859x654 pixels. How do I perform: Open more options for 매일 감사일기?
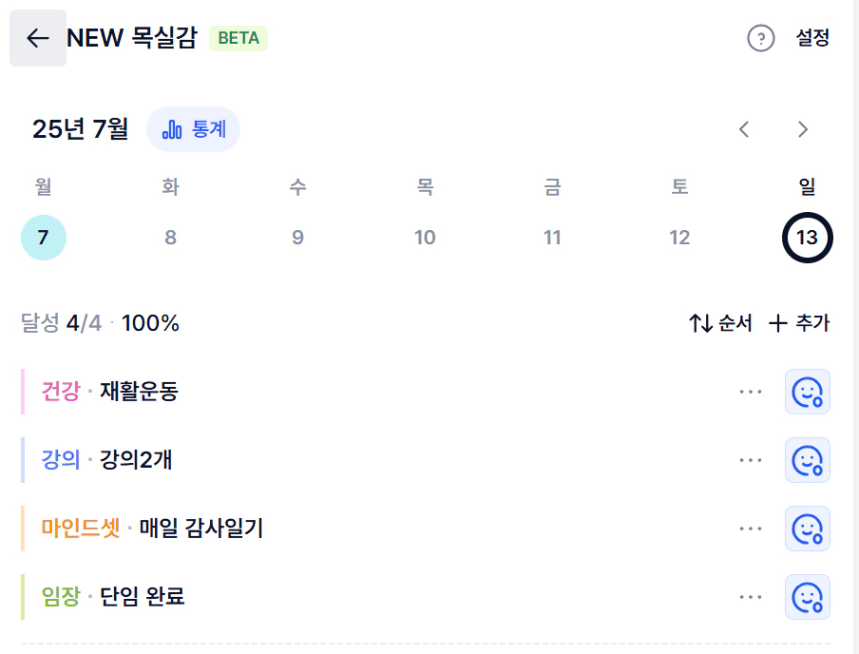[x=751, y=529]
